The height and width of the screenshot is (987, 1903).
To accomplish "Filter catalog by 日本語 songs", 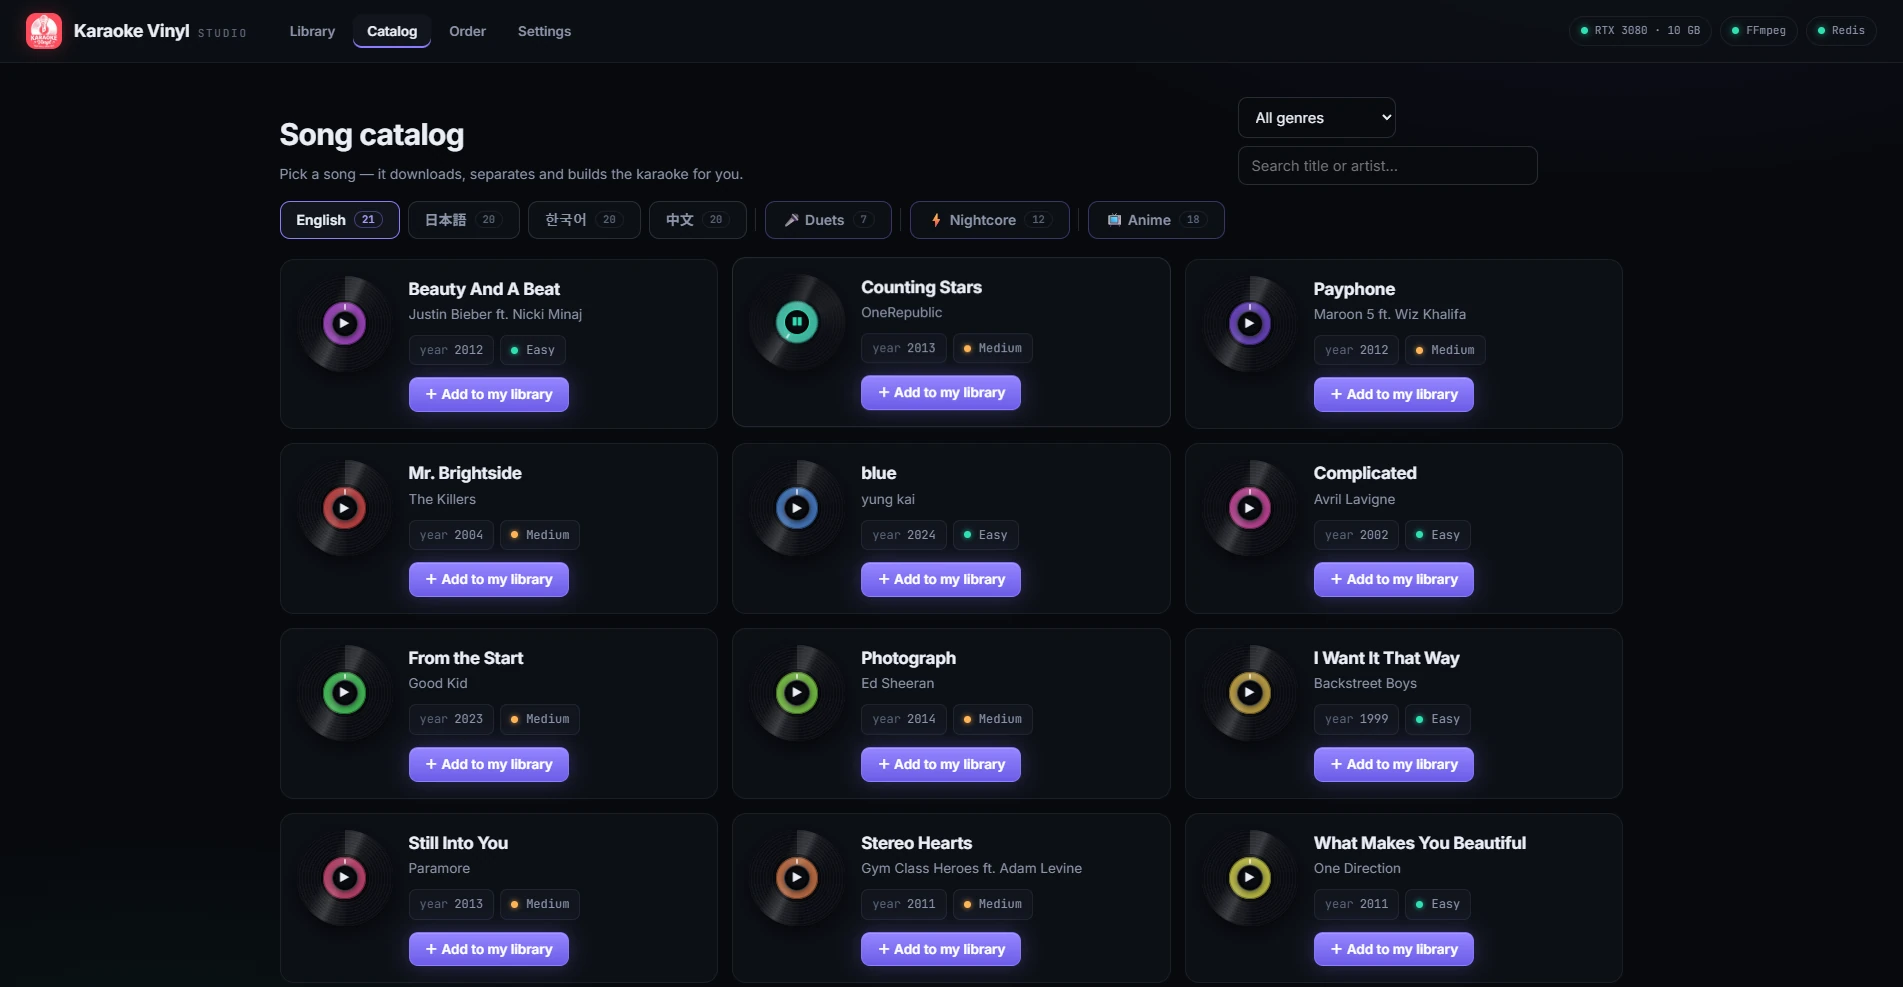I will [x=463, y=220].
